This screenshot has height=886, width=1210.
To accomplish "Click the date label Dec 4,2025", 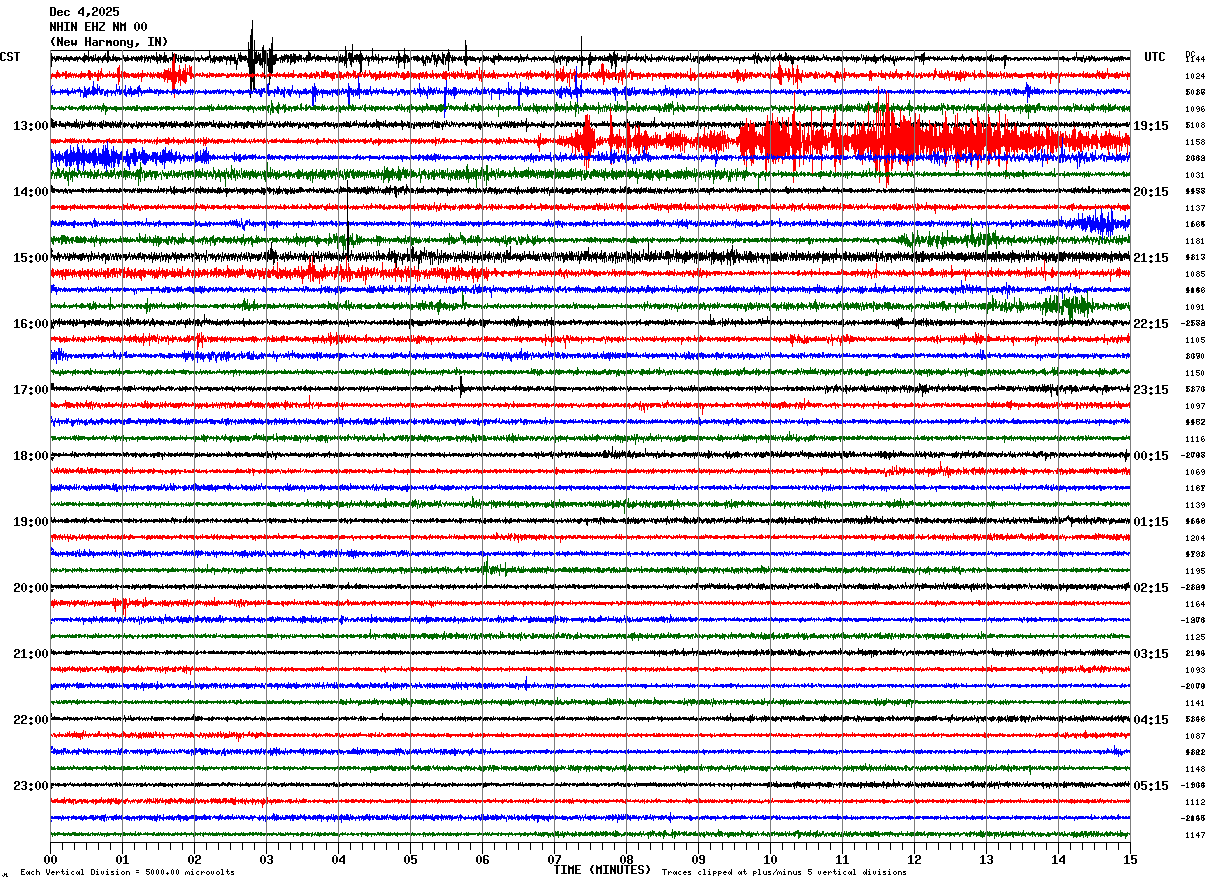I will (x=84, y=12).
